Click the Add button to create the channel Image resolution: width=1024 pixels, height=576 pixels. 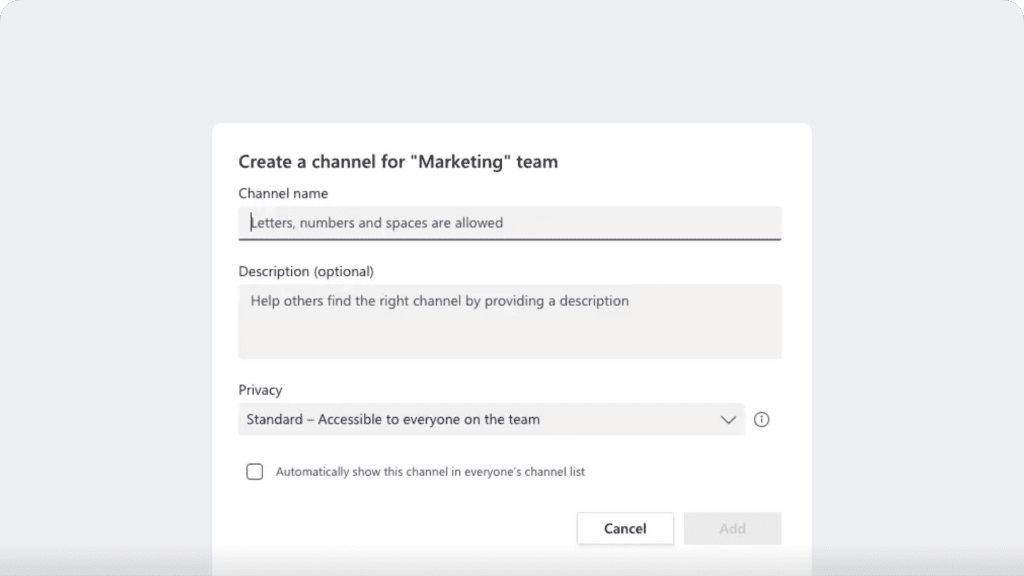[x=733, y=528]
